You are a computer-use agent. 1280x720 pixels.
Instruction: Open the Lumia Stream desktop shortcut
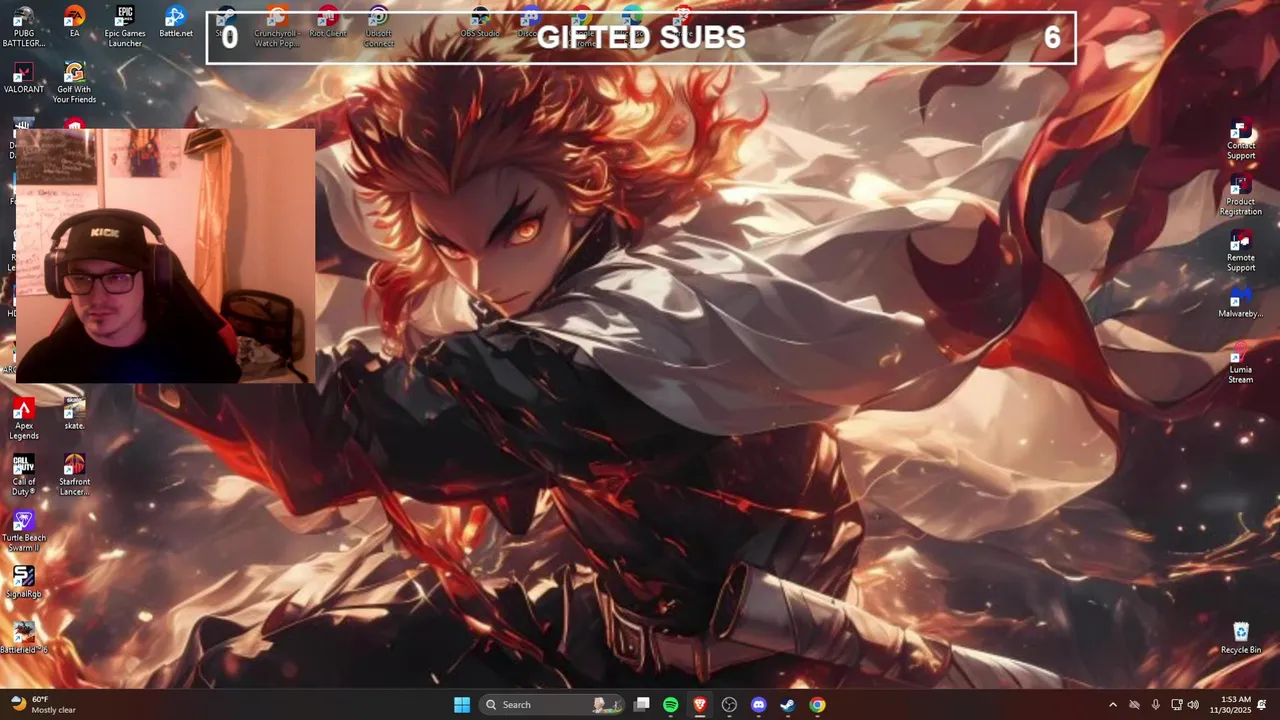tap(1241, 364)
